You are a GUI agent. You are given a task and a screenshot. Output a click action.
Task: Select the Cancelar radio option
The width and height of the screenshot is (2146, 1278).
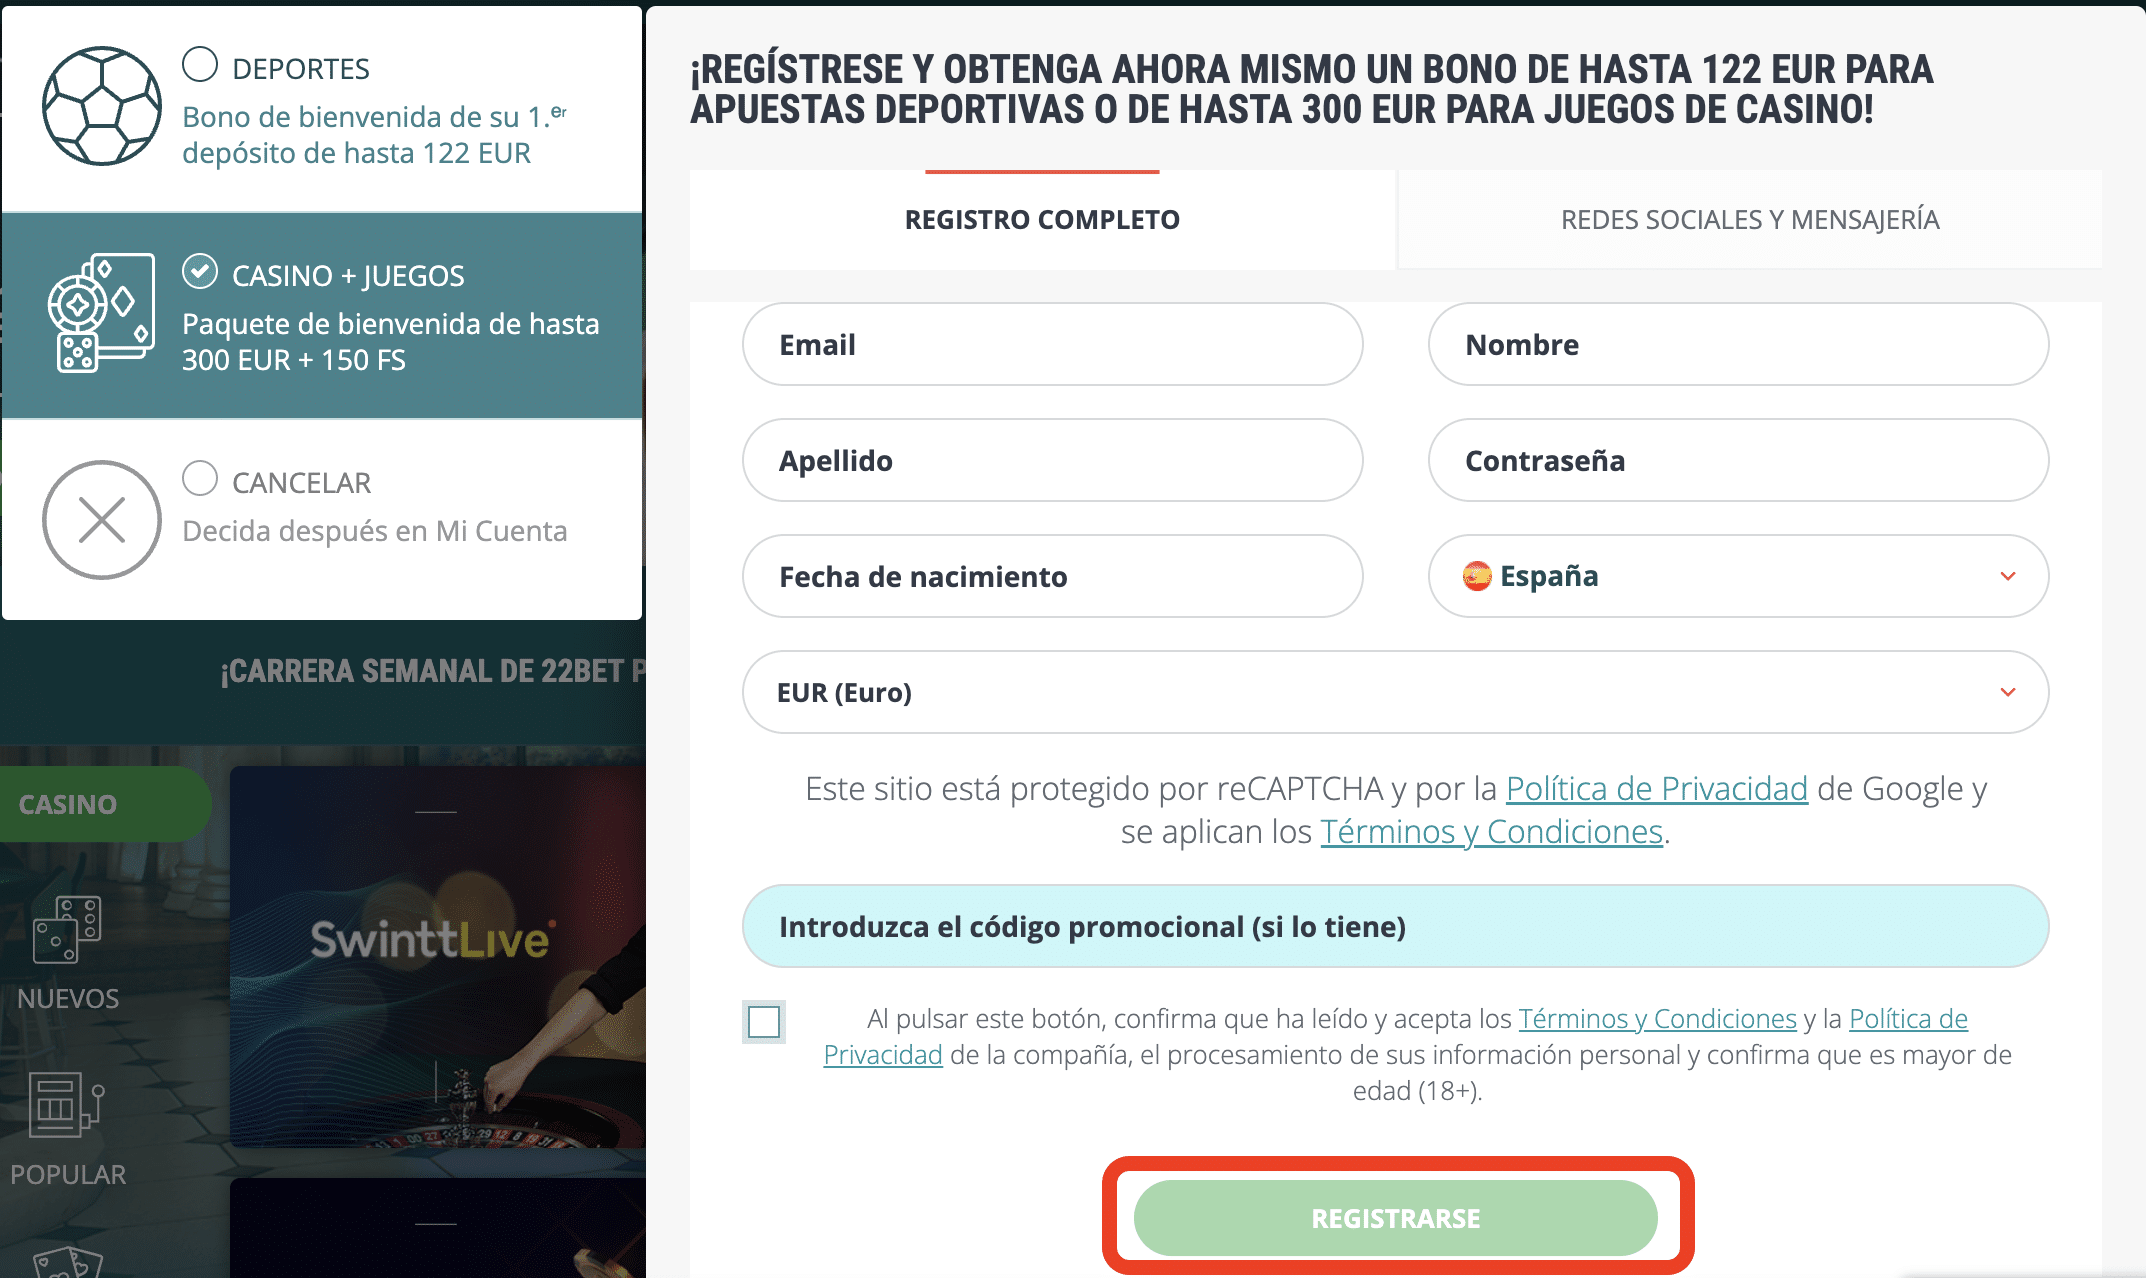(200, 478)
